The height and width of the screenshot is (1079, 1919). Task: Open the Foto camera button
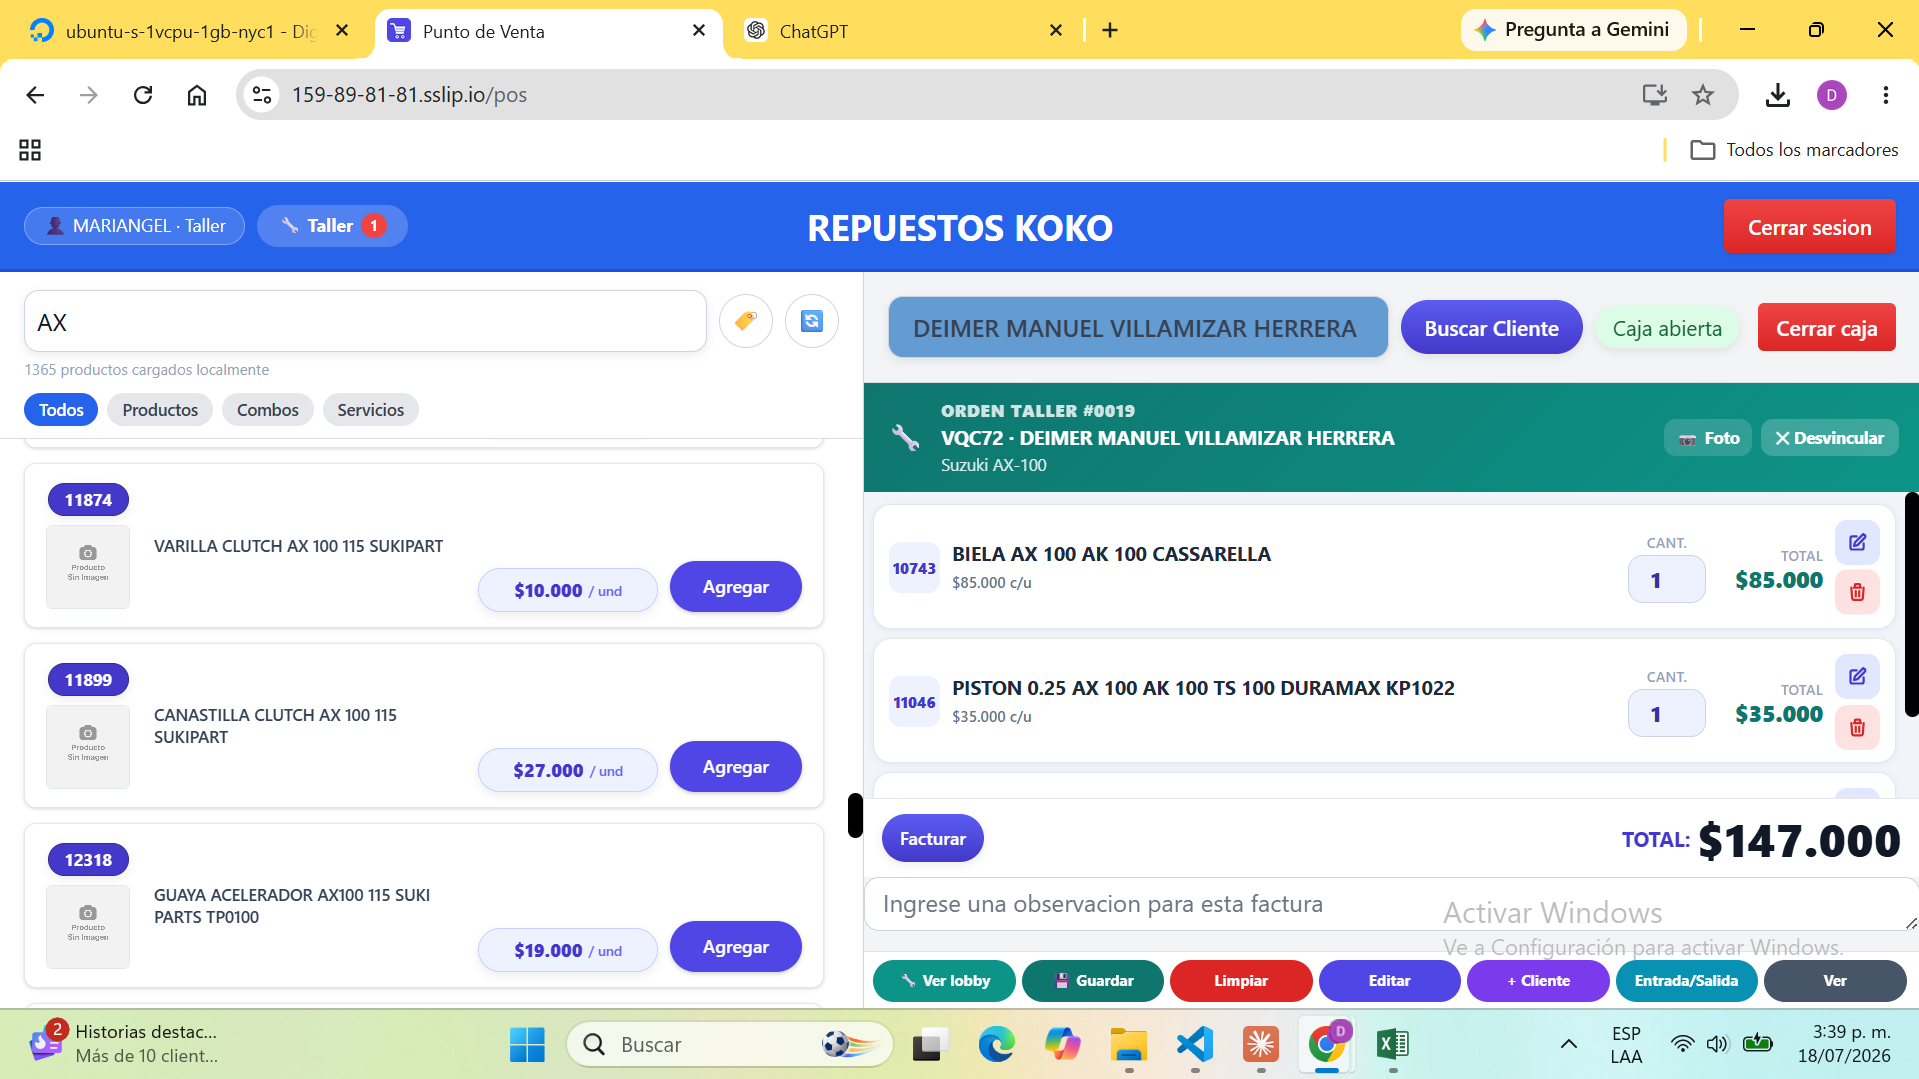tap(1708, 438)
